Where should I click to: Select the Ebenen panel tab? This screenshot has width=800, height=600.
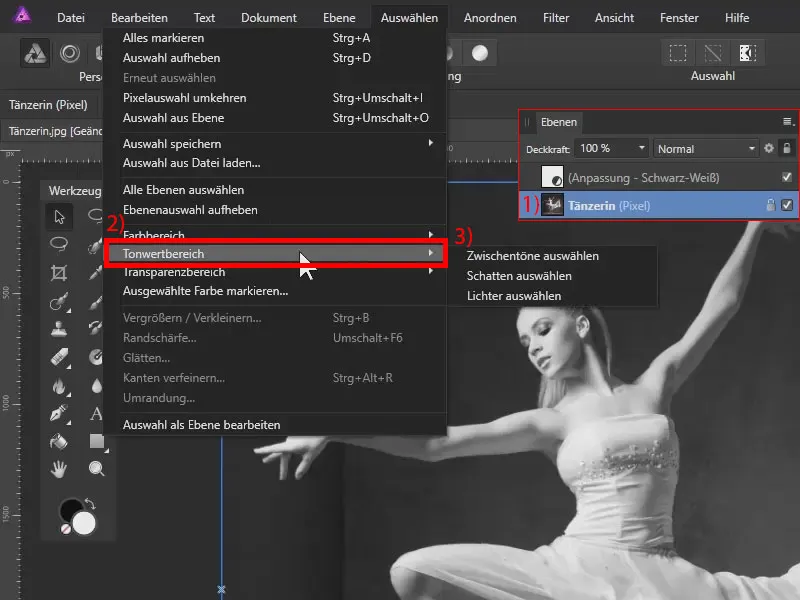(559, 122)
